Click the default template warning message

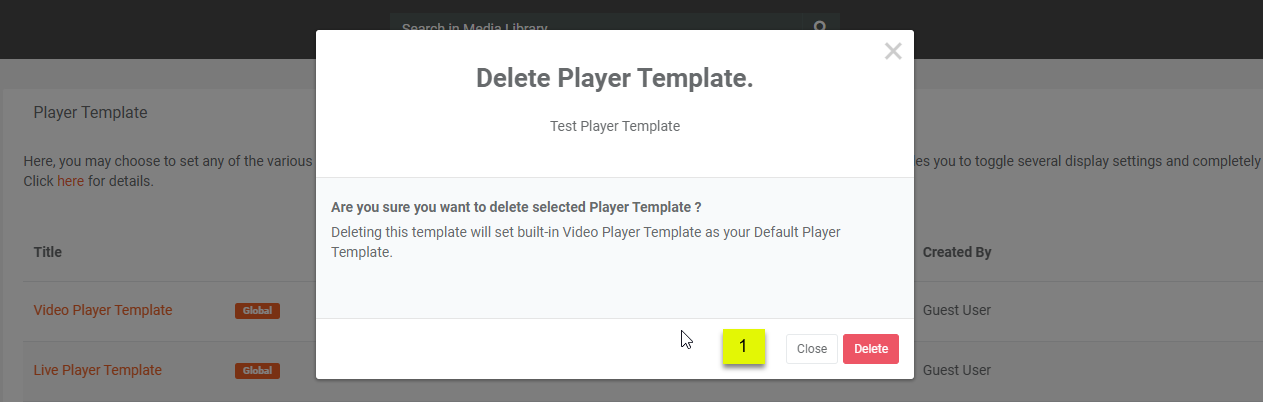585,242
